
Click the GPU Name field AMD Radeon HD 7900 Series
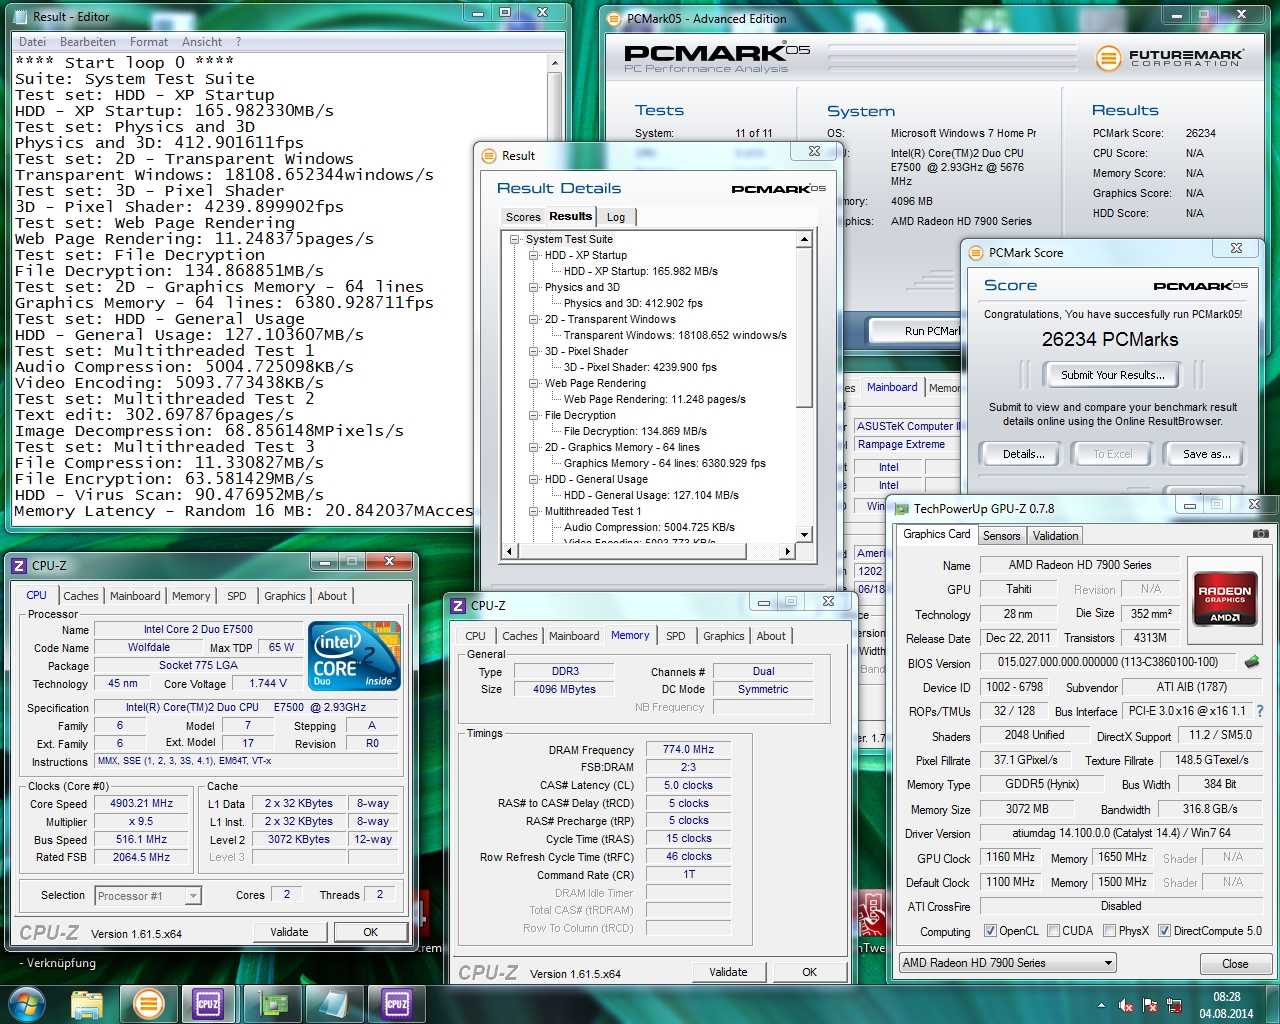1079,565
